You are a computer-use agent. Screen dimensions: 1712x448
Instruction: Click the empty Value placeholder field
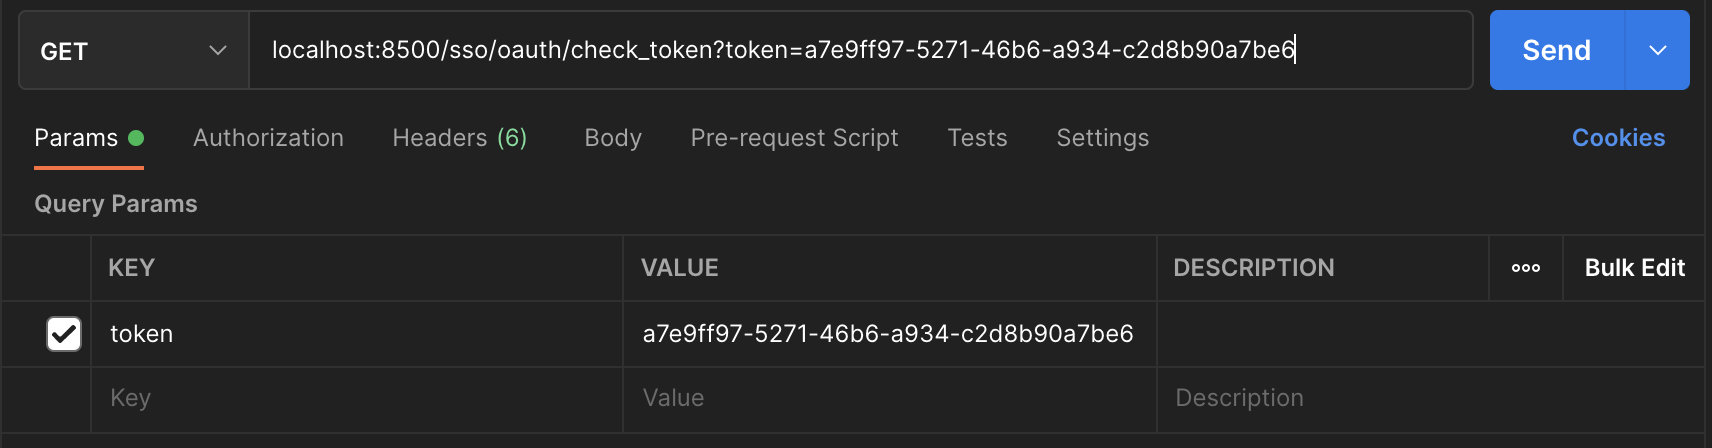click(888, 398)
